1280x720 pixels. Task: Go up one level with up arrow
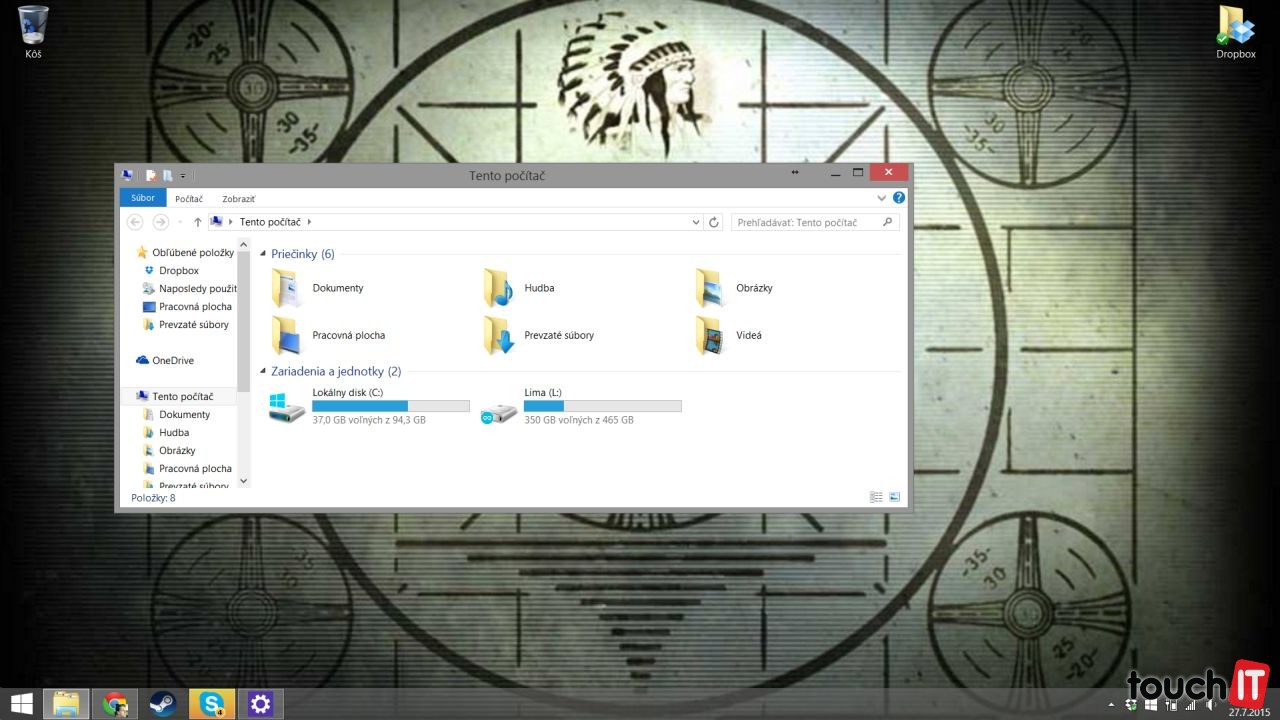198,222
